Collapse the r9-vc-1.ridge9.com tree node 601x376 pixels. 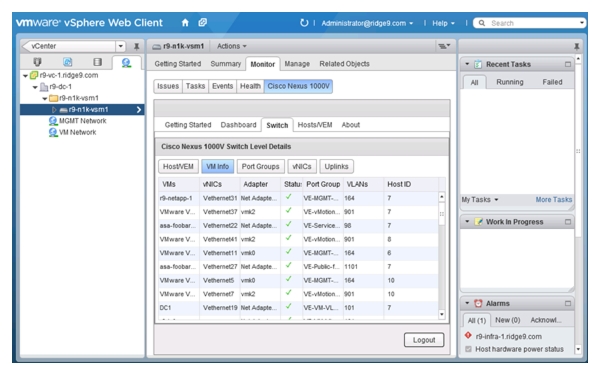(x=25, y=76)
